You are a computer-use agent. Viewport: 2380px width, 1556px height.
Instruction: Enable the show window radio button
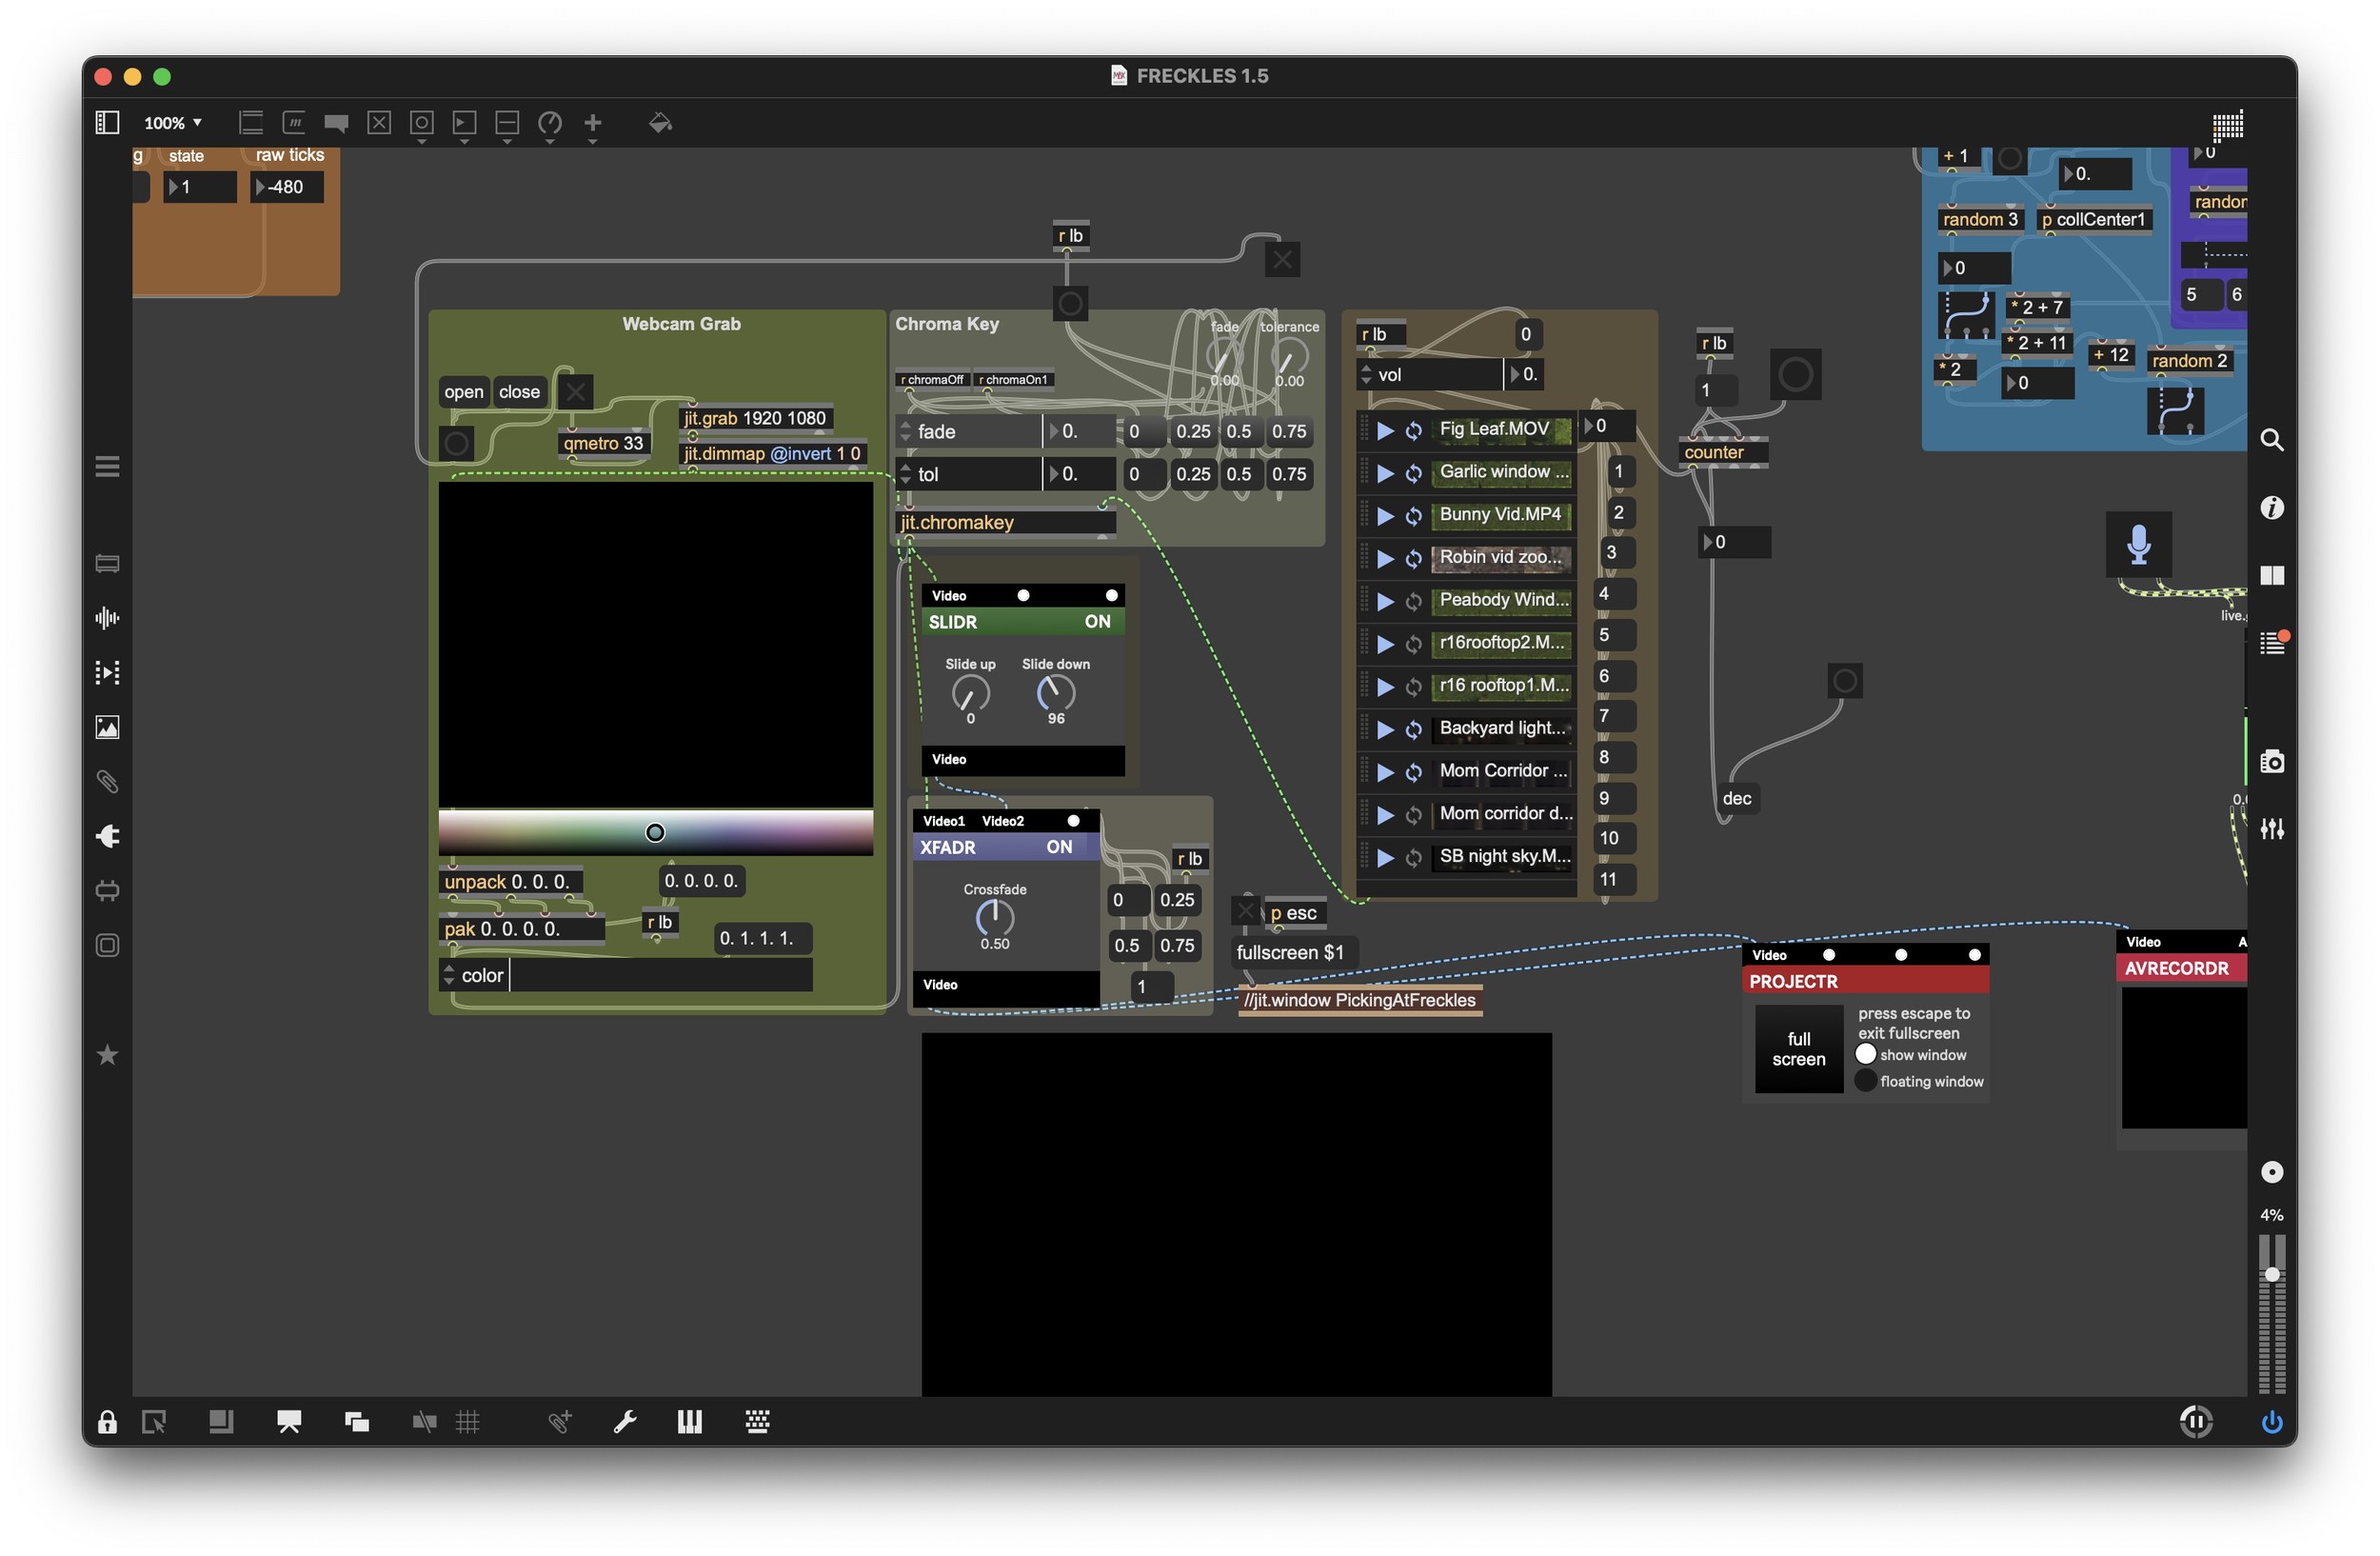click(x=1865, y=1054)
